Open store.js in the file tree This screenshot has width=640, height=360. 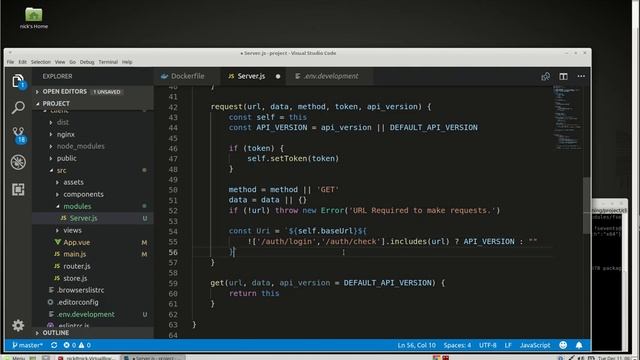[x=93, y=278]
